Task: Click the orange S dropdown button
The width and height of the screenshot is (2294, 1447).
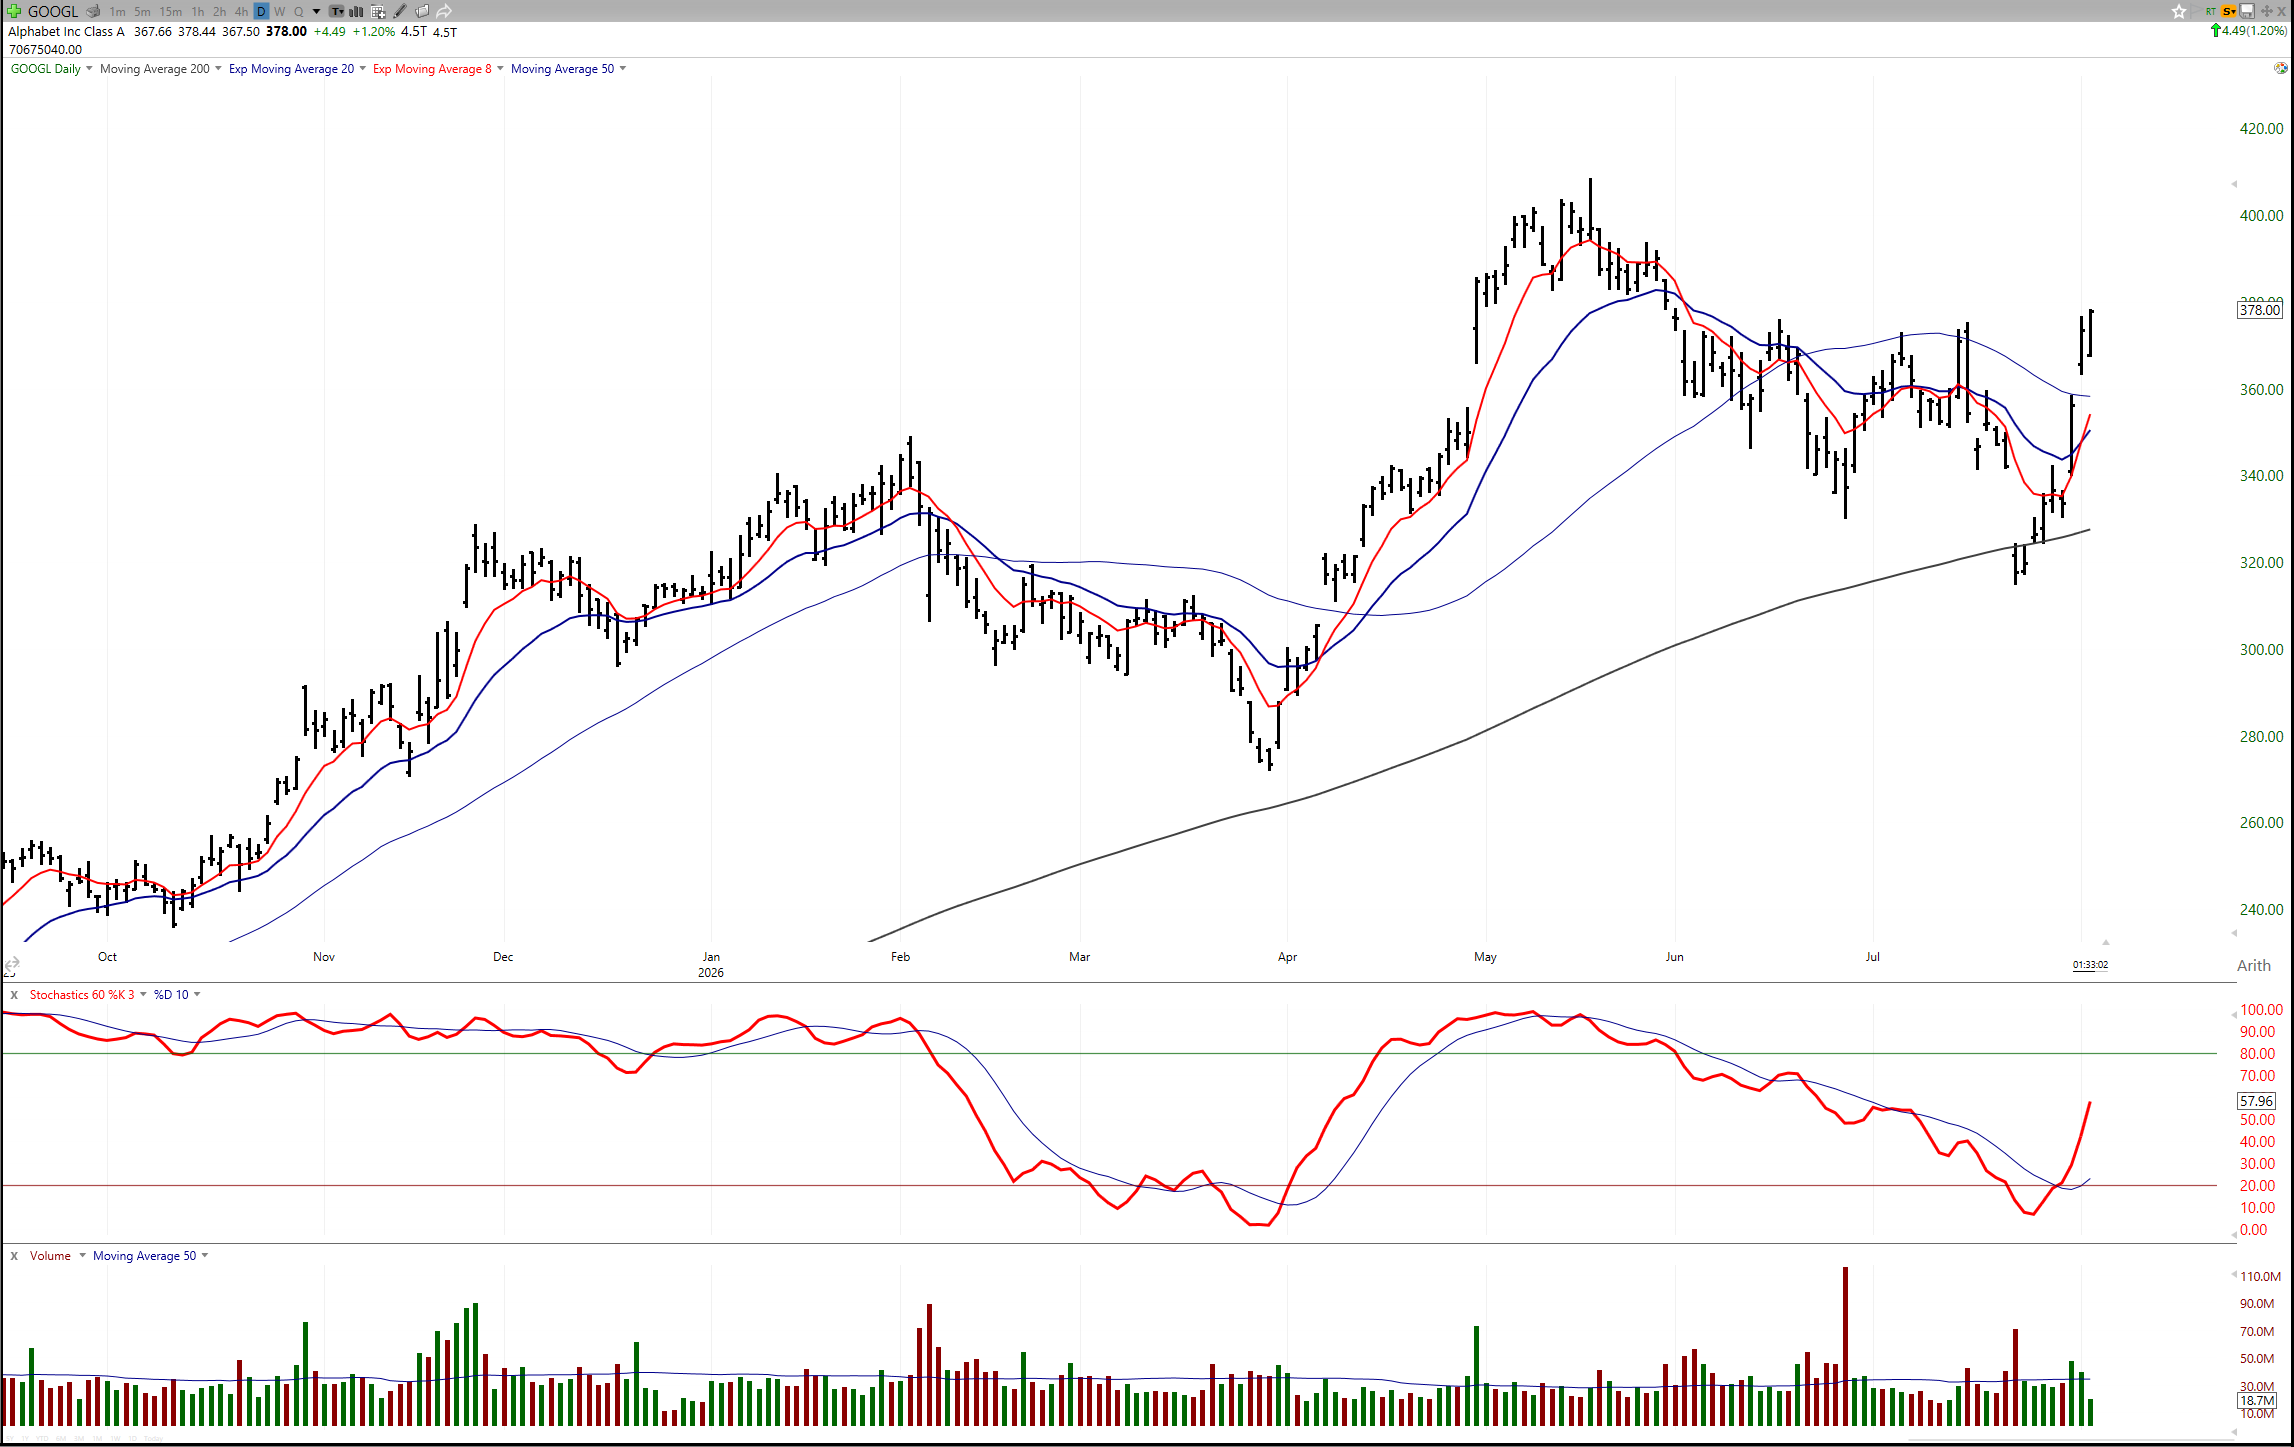Action: 2229,11
